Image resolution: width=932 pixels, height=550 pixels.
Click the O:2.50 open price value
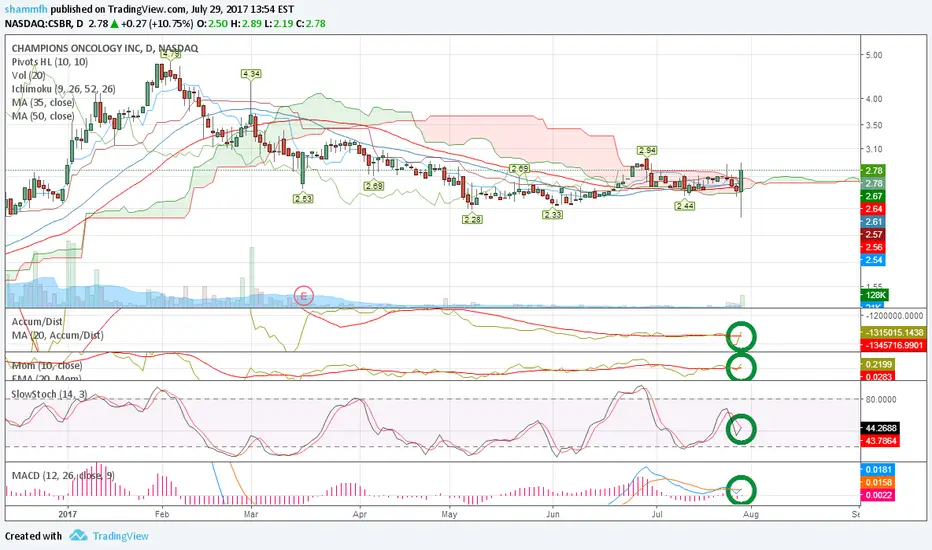click(211, 24)
